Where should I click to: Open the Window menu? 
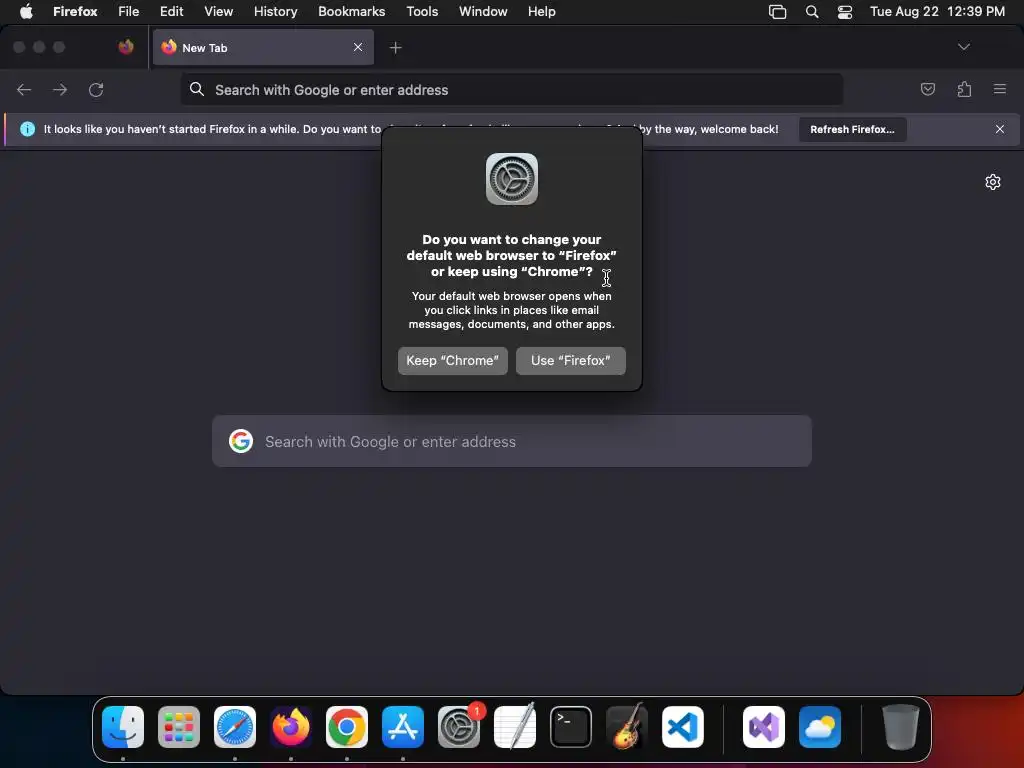(483, 11)
